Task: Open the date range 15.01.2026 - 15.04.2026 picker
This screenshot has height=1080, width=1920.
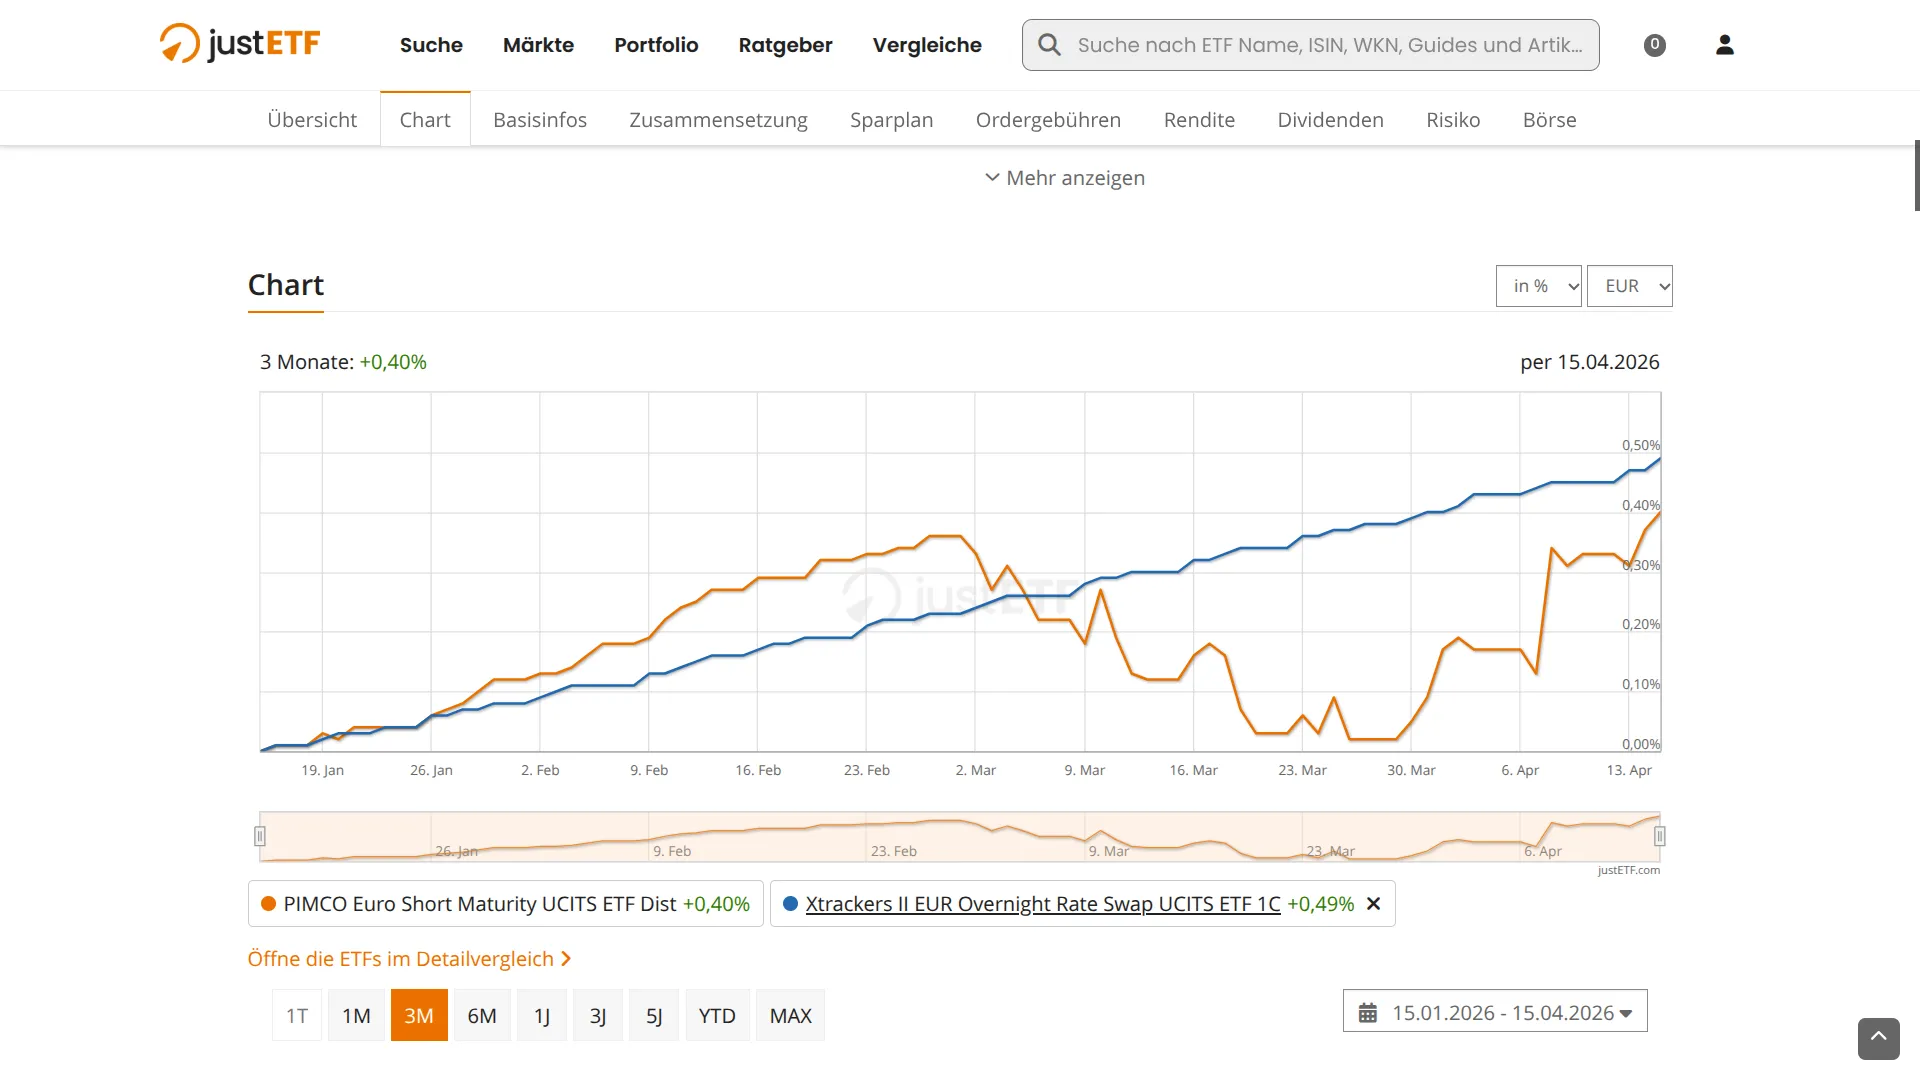Action: tap(1495, 1012)
